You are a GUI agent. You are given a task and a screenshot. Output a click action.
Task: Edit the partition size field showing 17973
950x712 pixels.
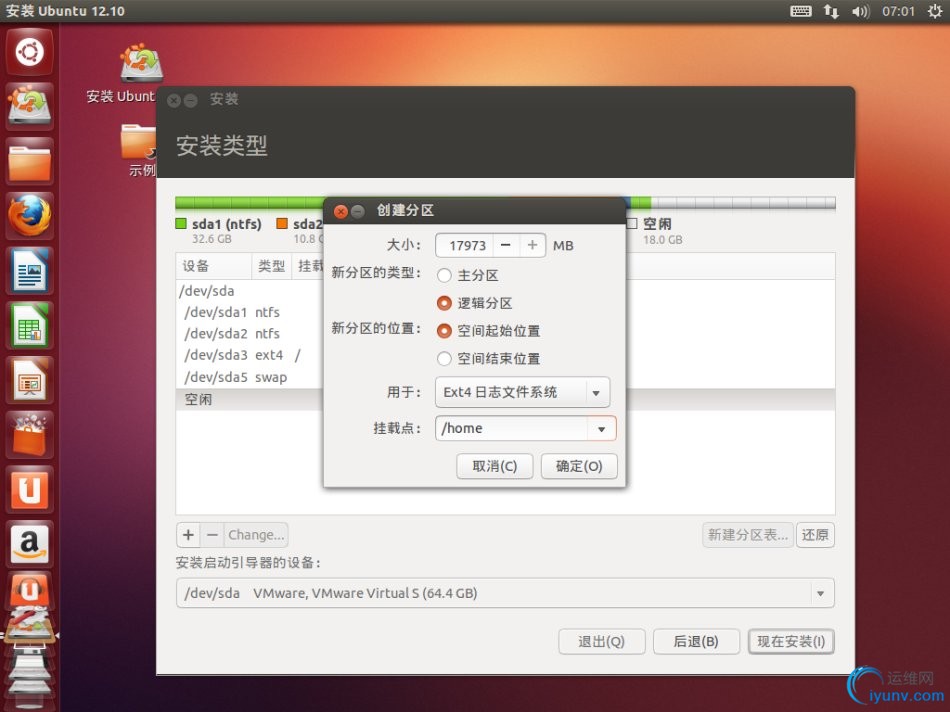pos(465,245)
